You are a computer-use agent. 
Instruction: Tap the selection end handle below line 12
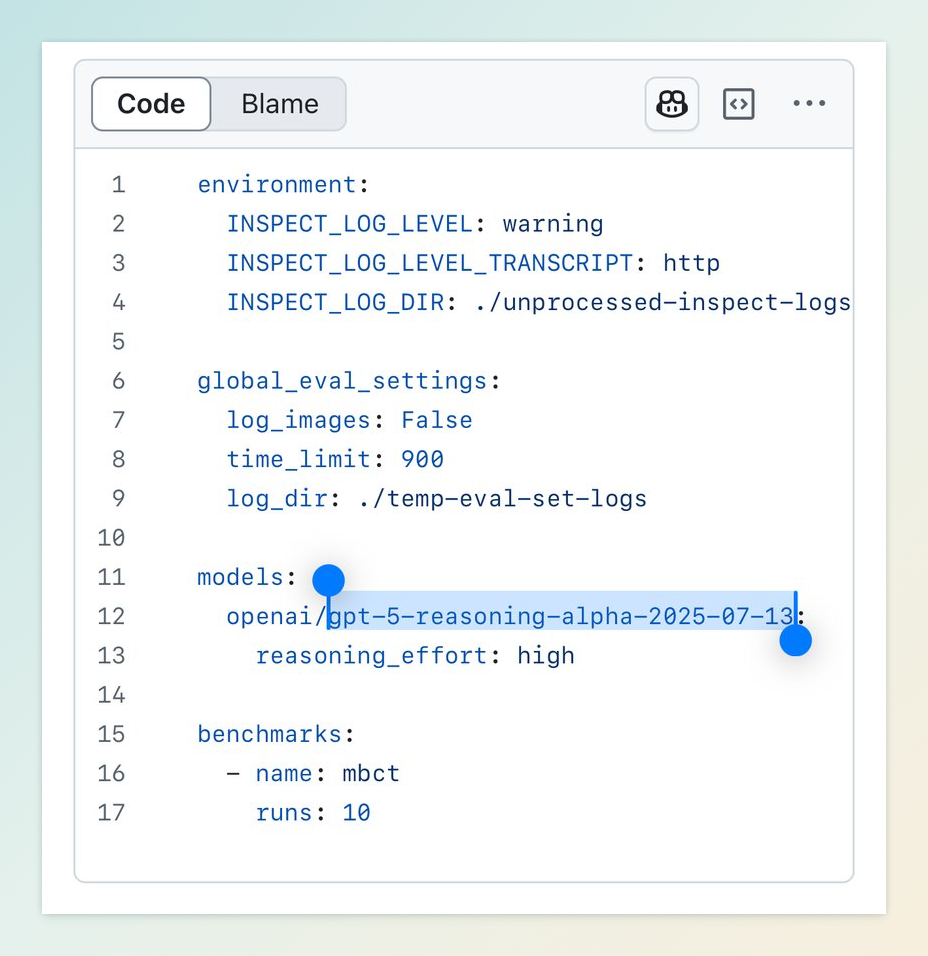pyautogui.click(x=796, y=640)
